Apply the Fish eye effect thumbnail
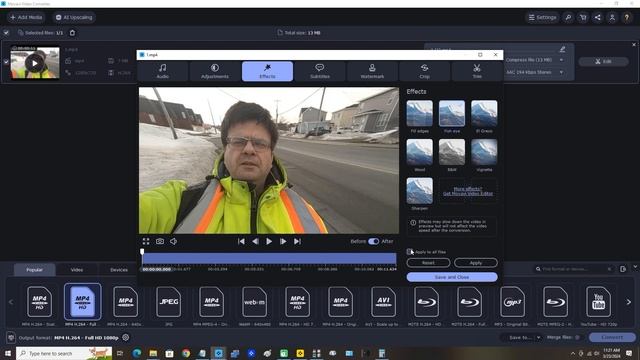This screenshot has width=640, height=360. pos(452,113)
